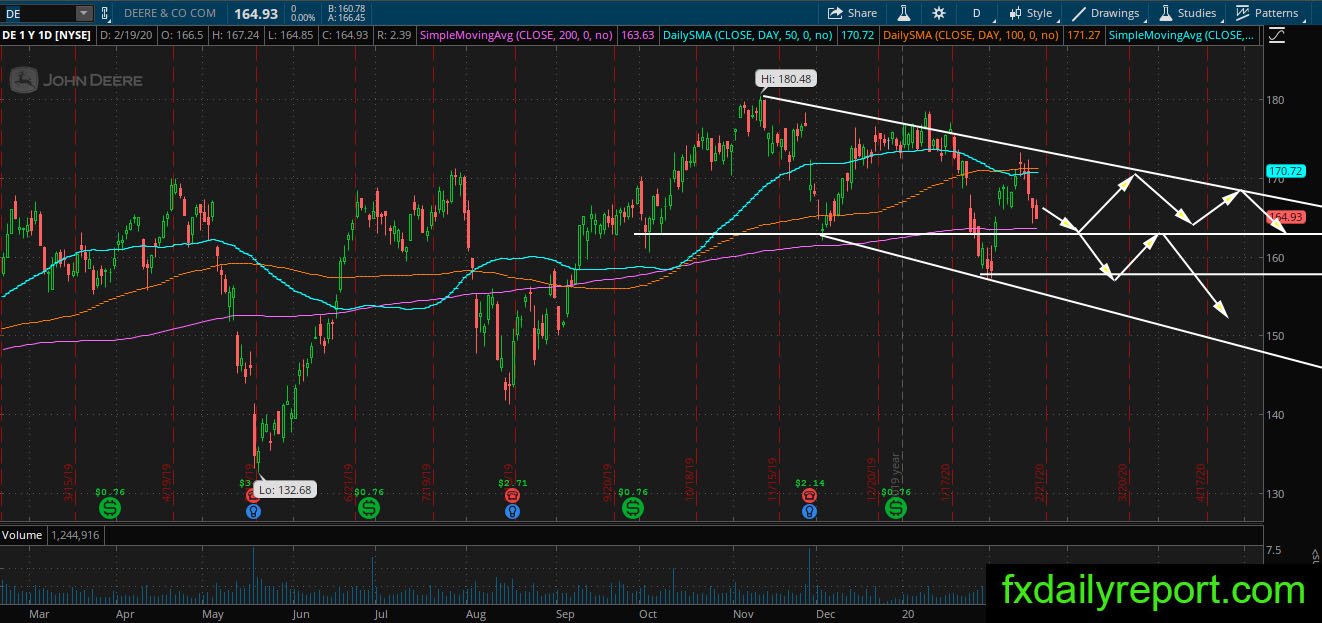1322x623 pixels.
Task: Click the 171.27 DailySMA value
Action: (x=1084, y=35)
